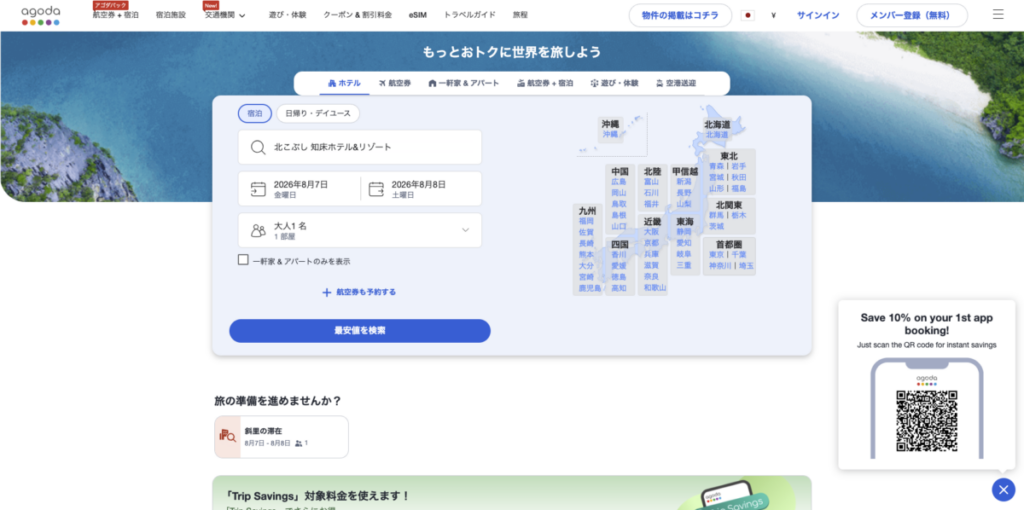Open eSIM in the top navigation

(x=418, y=15)
